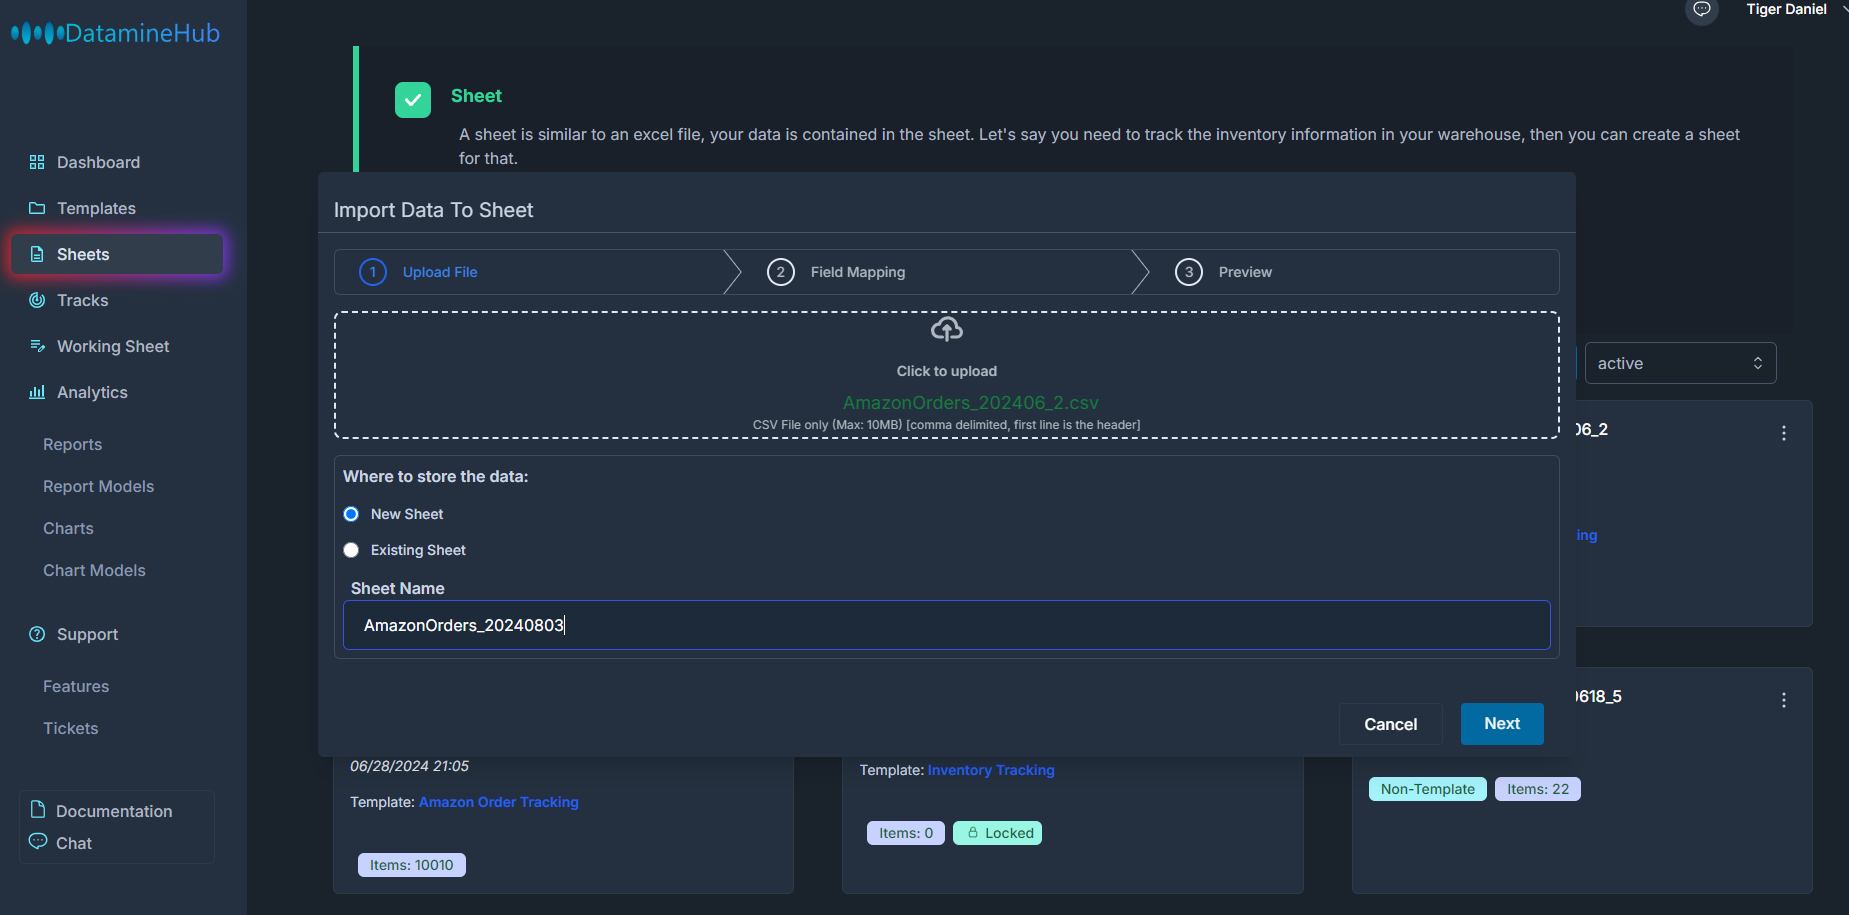
Task: Click the Locked badge
Action: [x=997, y=833]
